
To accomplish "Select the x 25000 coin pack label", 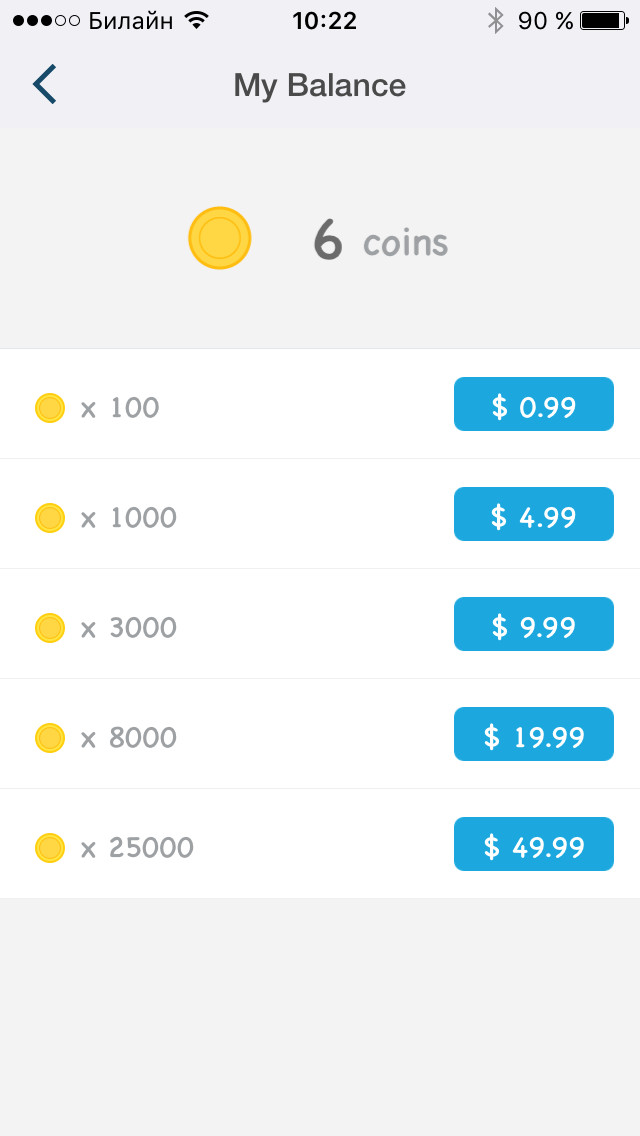I will click(137, 848).
